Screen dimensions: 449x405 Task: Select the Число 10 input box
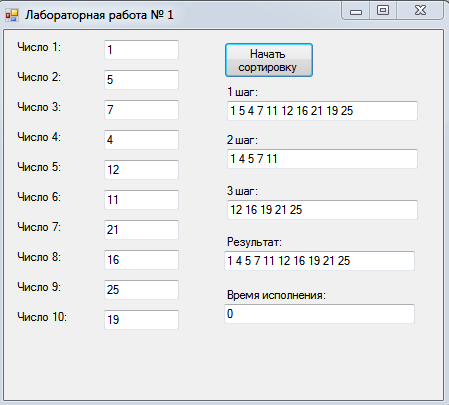141,320
